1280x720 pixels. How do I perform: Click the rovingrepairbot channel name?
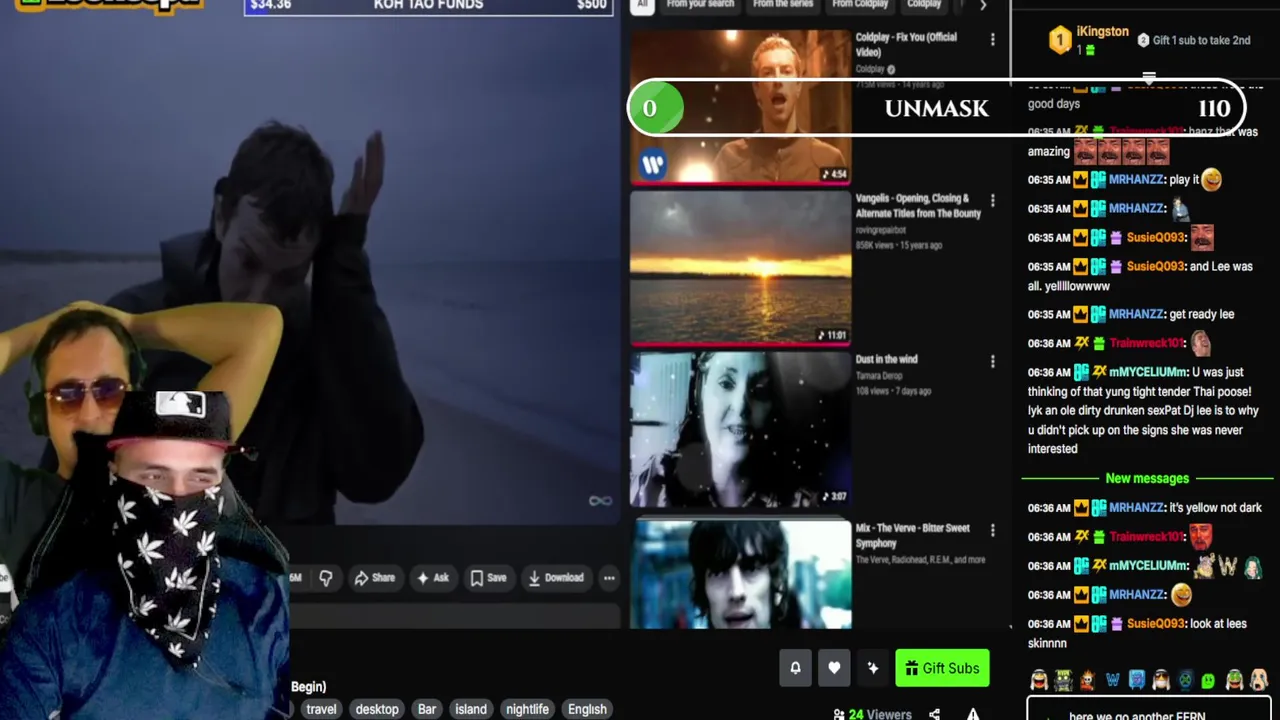(880, 230)
